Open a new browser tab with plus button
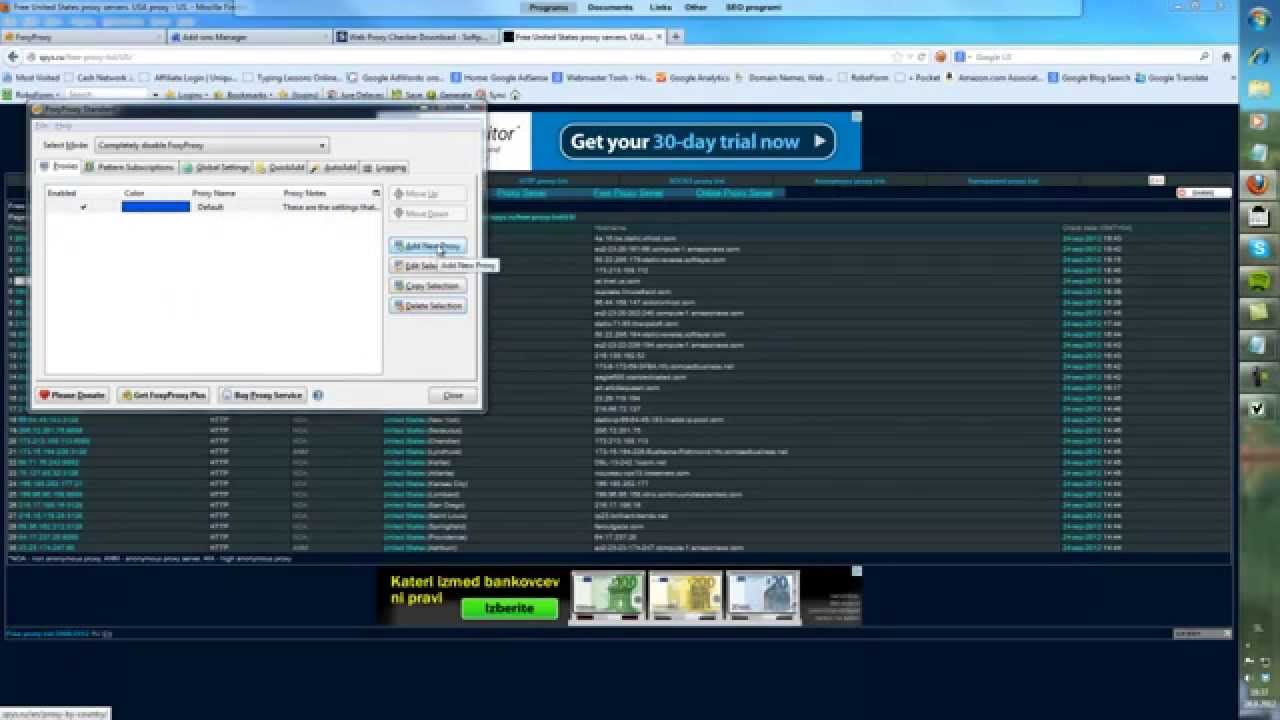 [676, 37]
